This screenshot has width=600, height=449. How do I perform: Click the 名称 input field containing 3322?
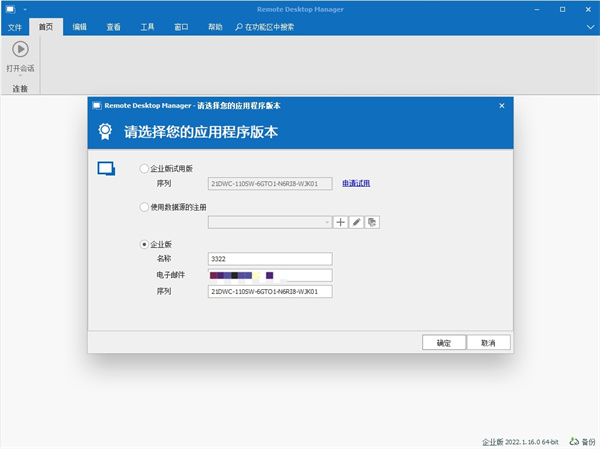(270, 259)
